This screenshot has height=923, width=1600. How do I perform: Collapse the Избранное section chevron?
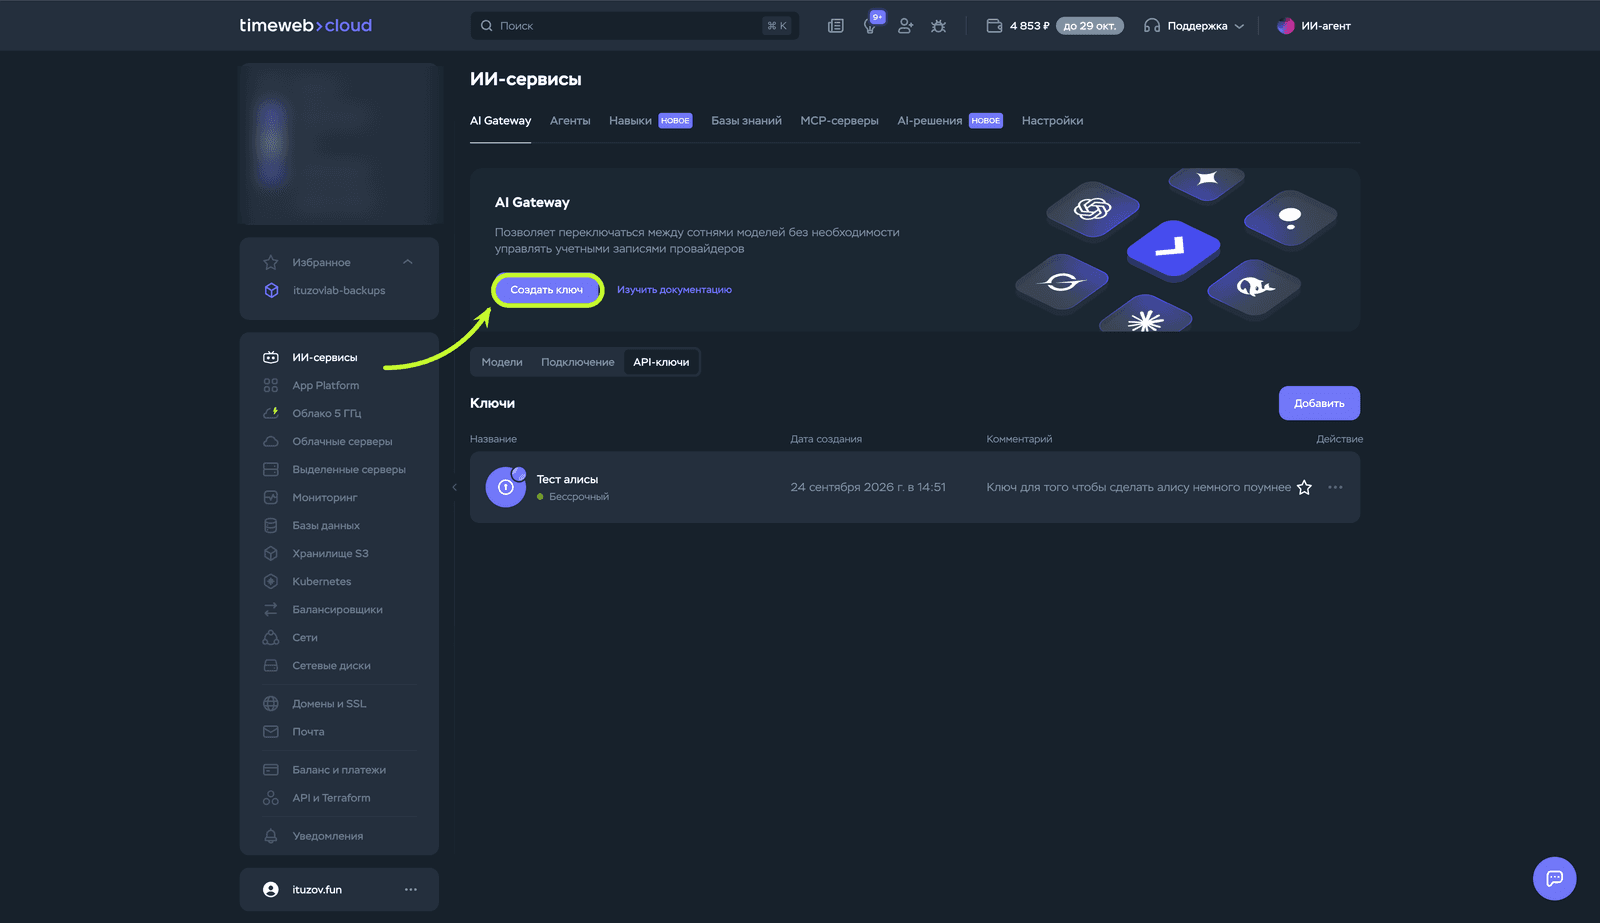(x=407, y=262)
